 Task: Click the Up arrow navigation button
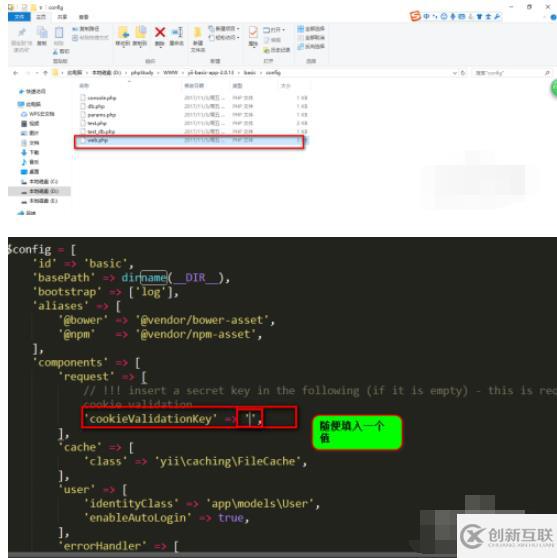click(45, 73)
